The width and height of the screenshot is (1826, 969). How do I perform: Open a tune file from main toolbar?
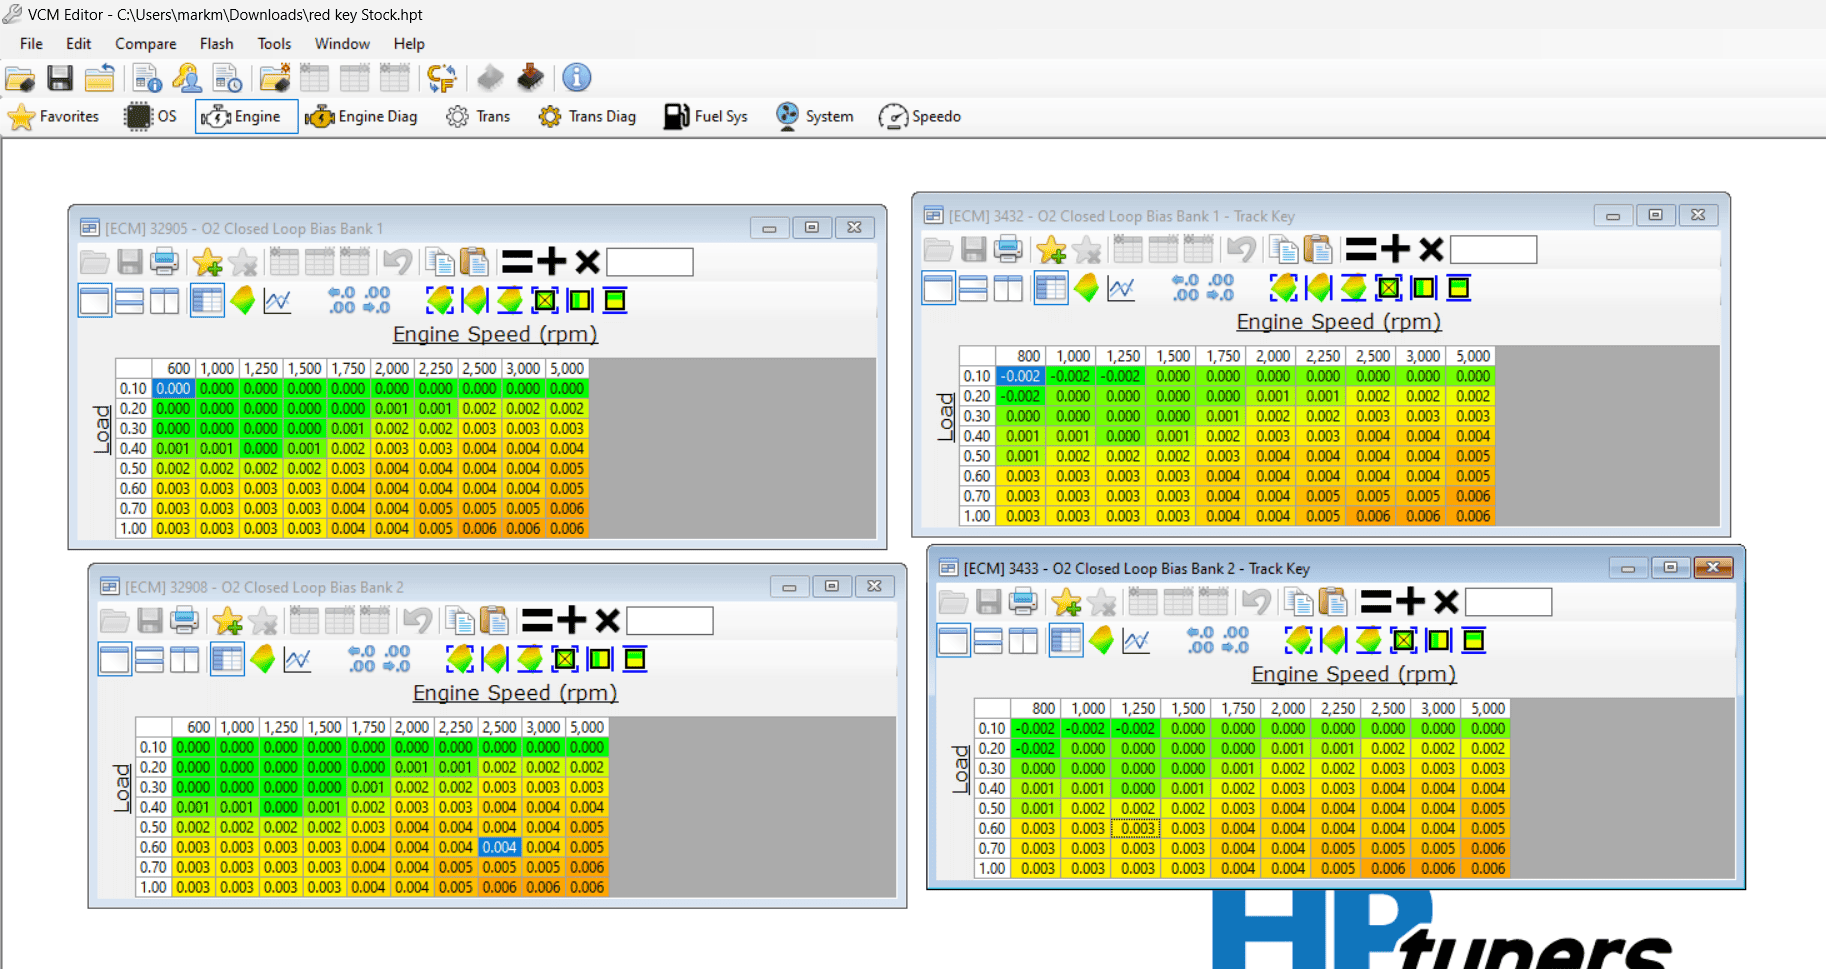20,78
